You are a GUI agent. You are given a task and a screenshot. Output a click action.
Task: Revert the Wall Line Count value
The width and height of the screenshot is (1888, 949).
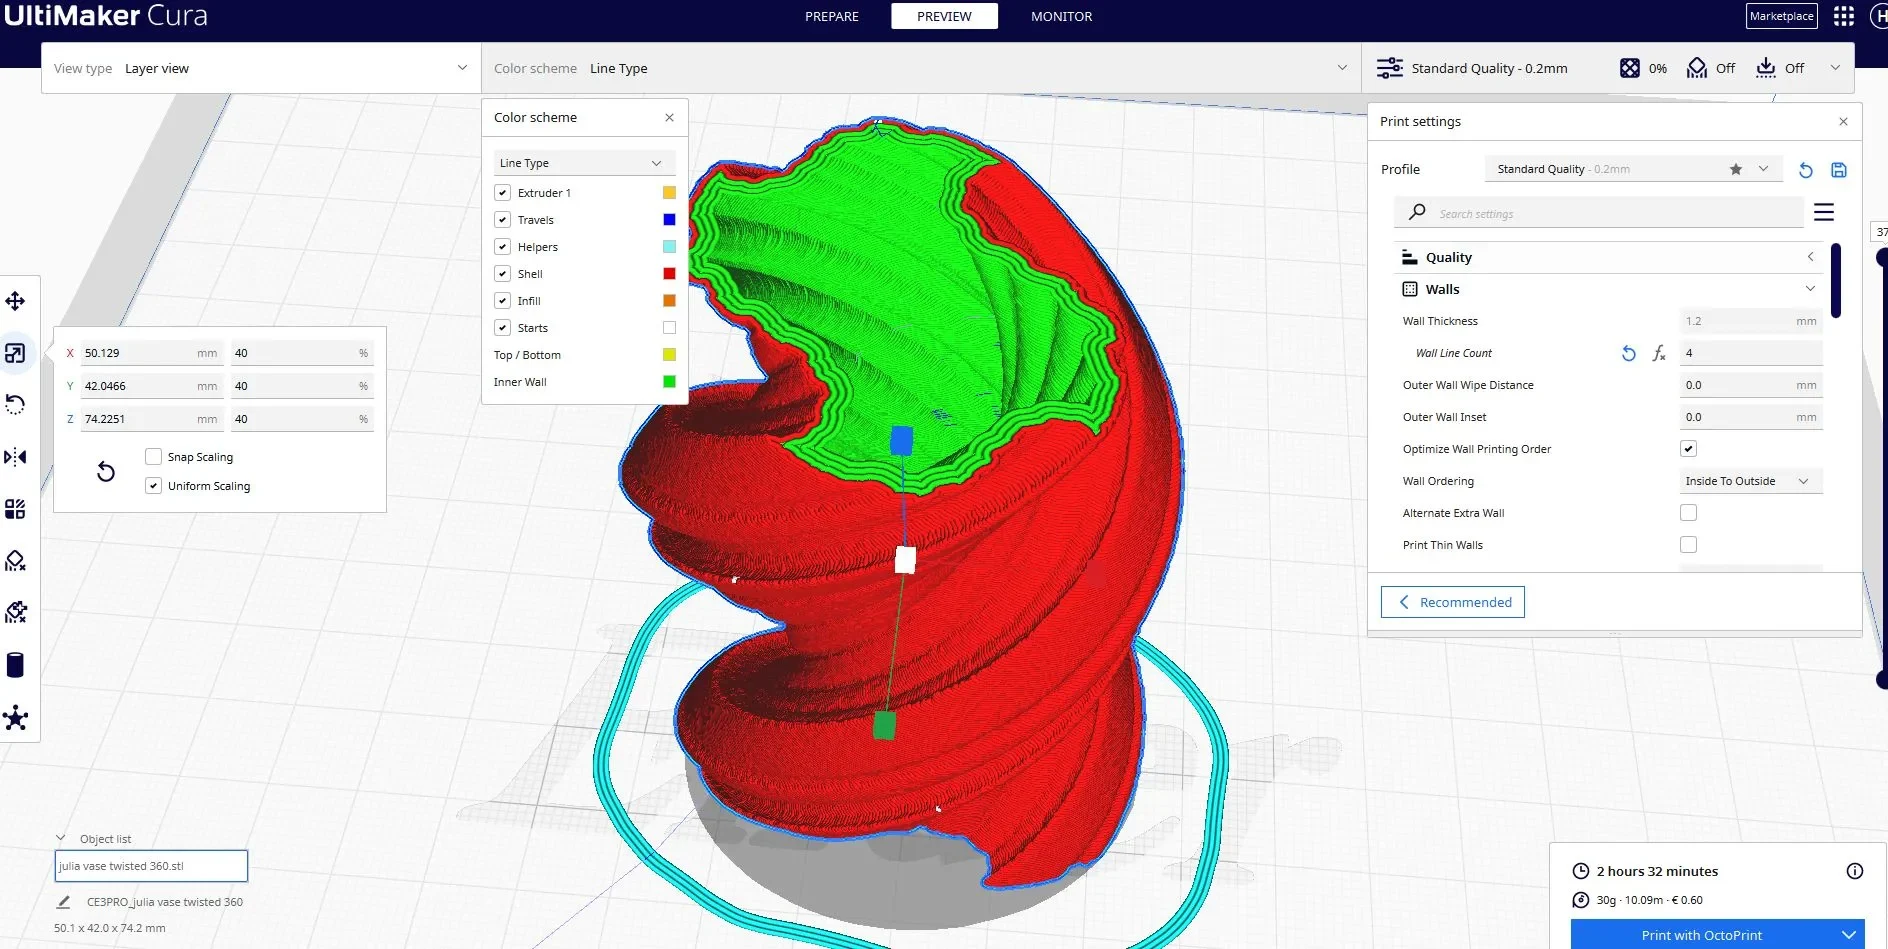(1629, 353)
